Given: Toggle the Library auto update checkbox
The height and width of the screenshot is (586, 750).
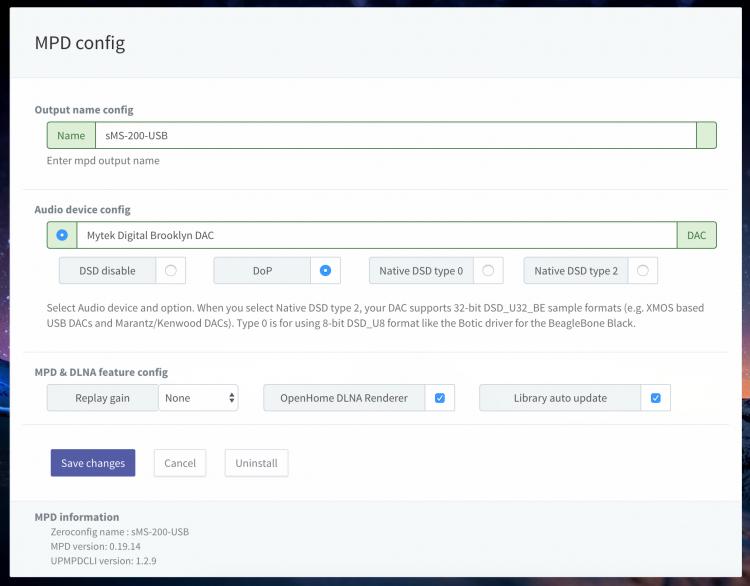Looking at the screenshot, I should point(656,398).
